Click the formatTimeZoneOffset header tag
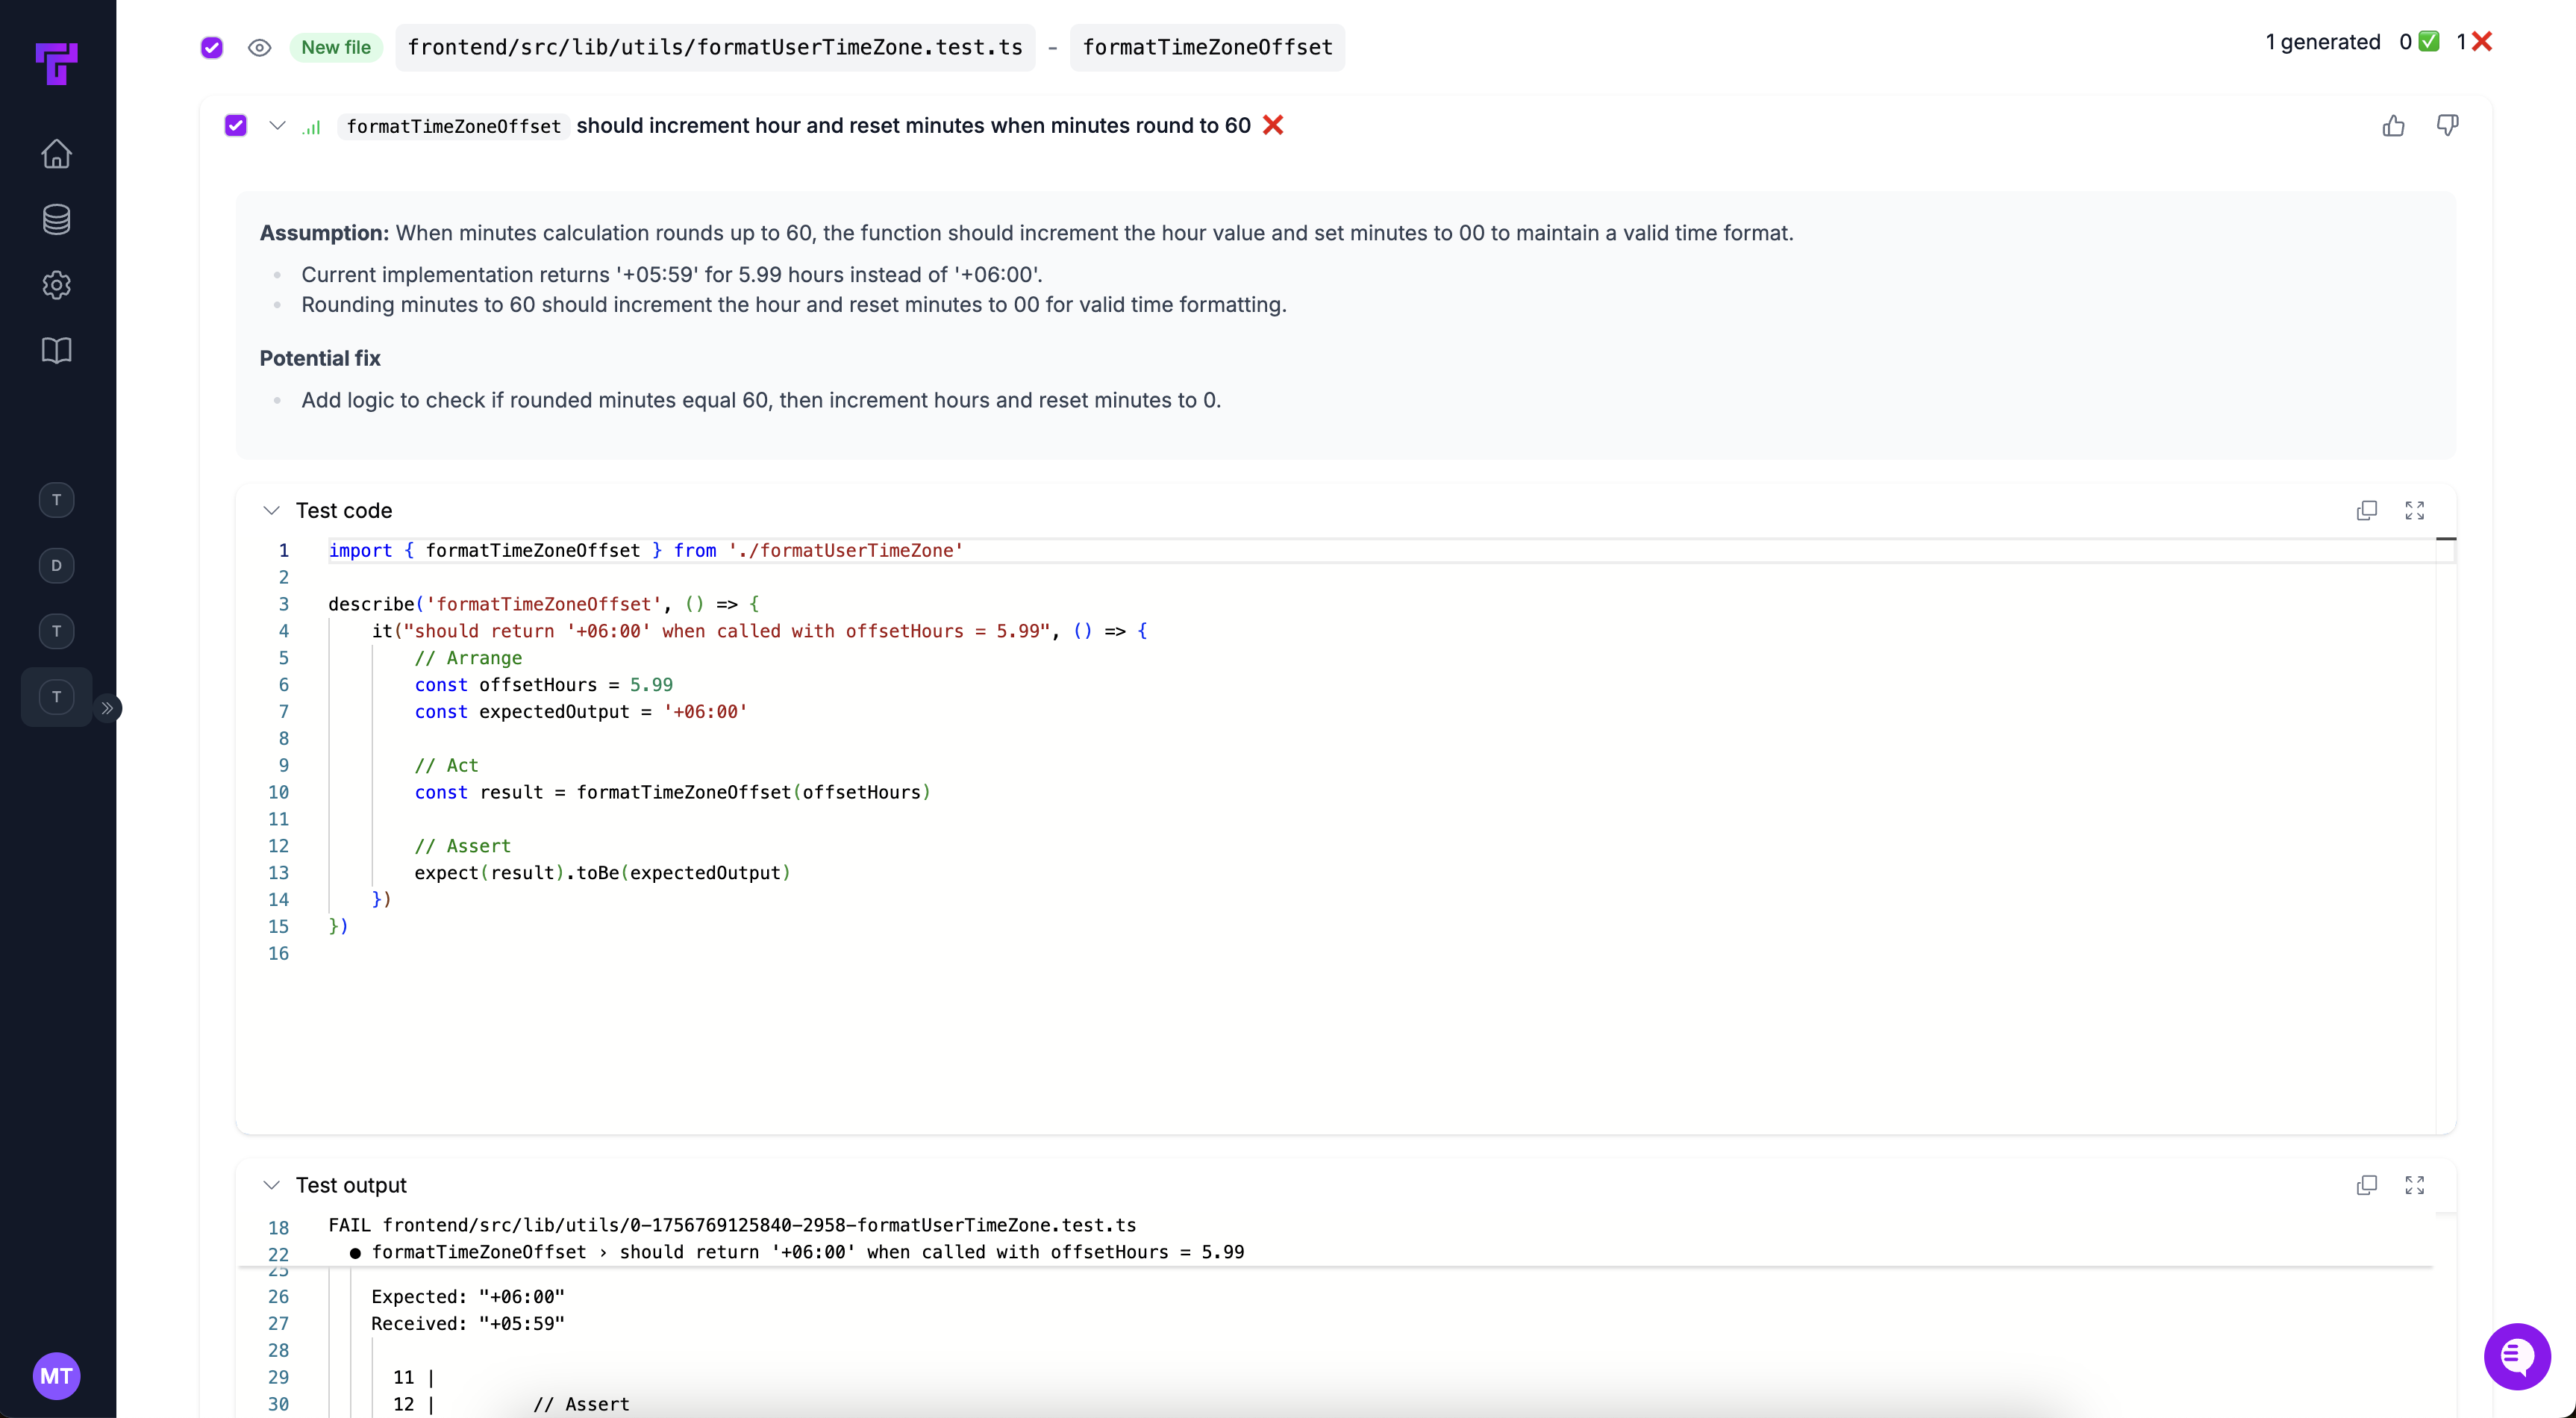2576x1418 pixels. tap(1207, 47)
